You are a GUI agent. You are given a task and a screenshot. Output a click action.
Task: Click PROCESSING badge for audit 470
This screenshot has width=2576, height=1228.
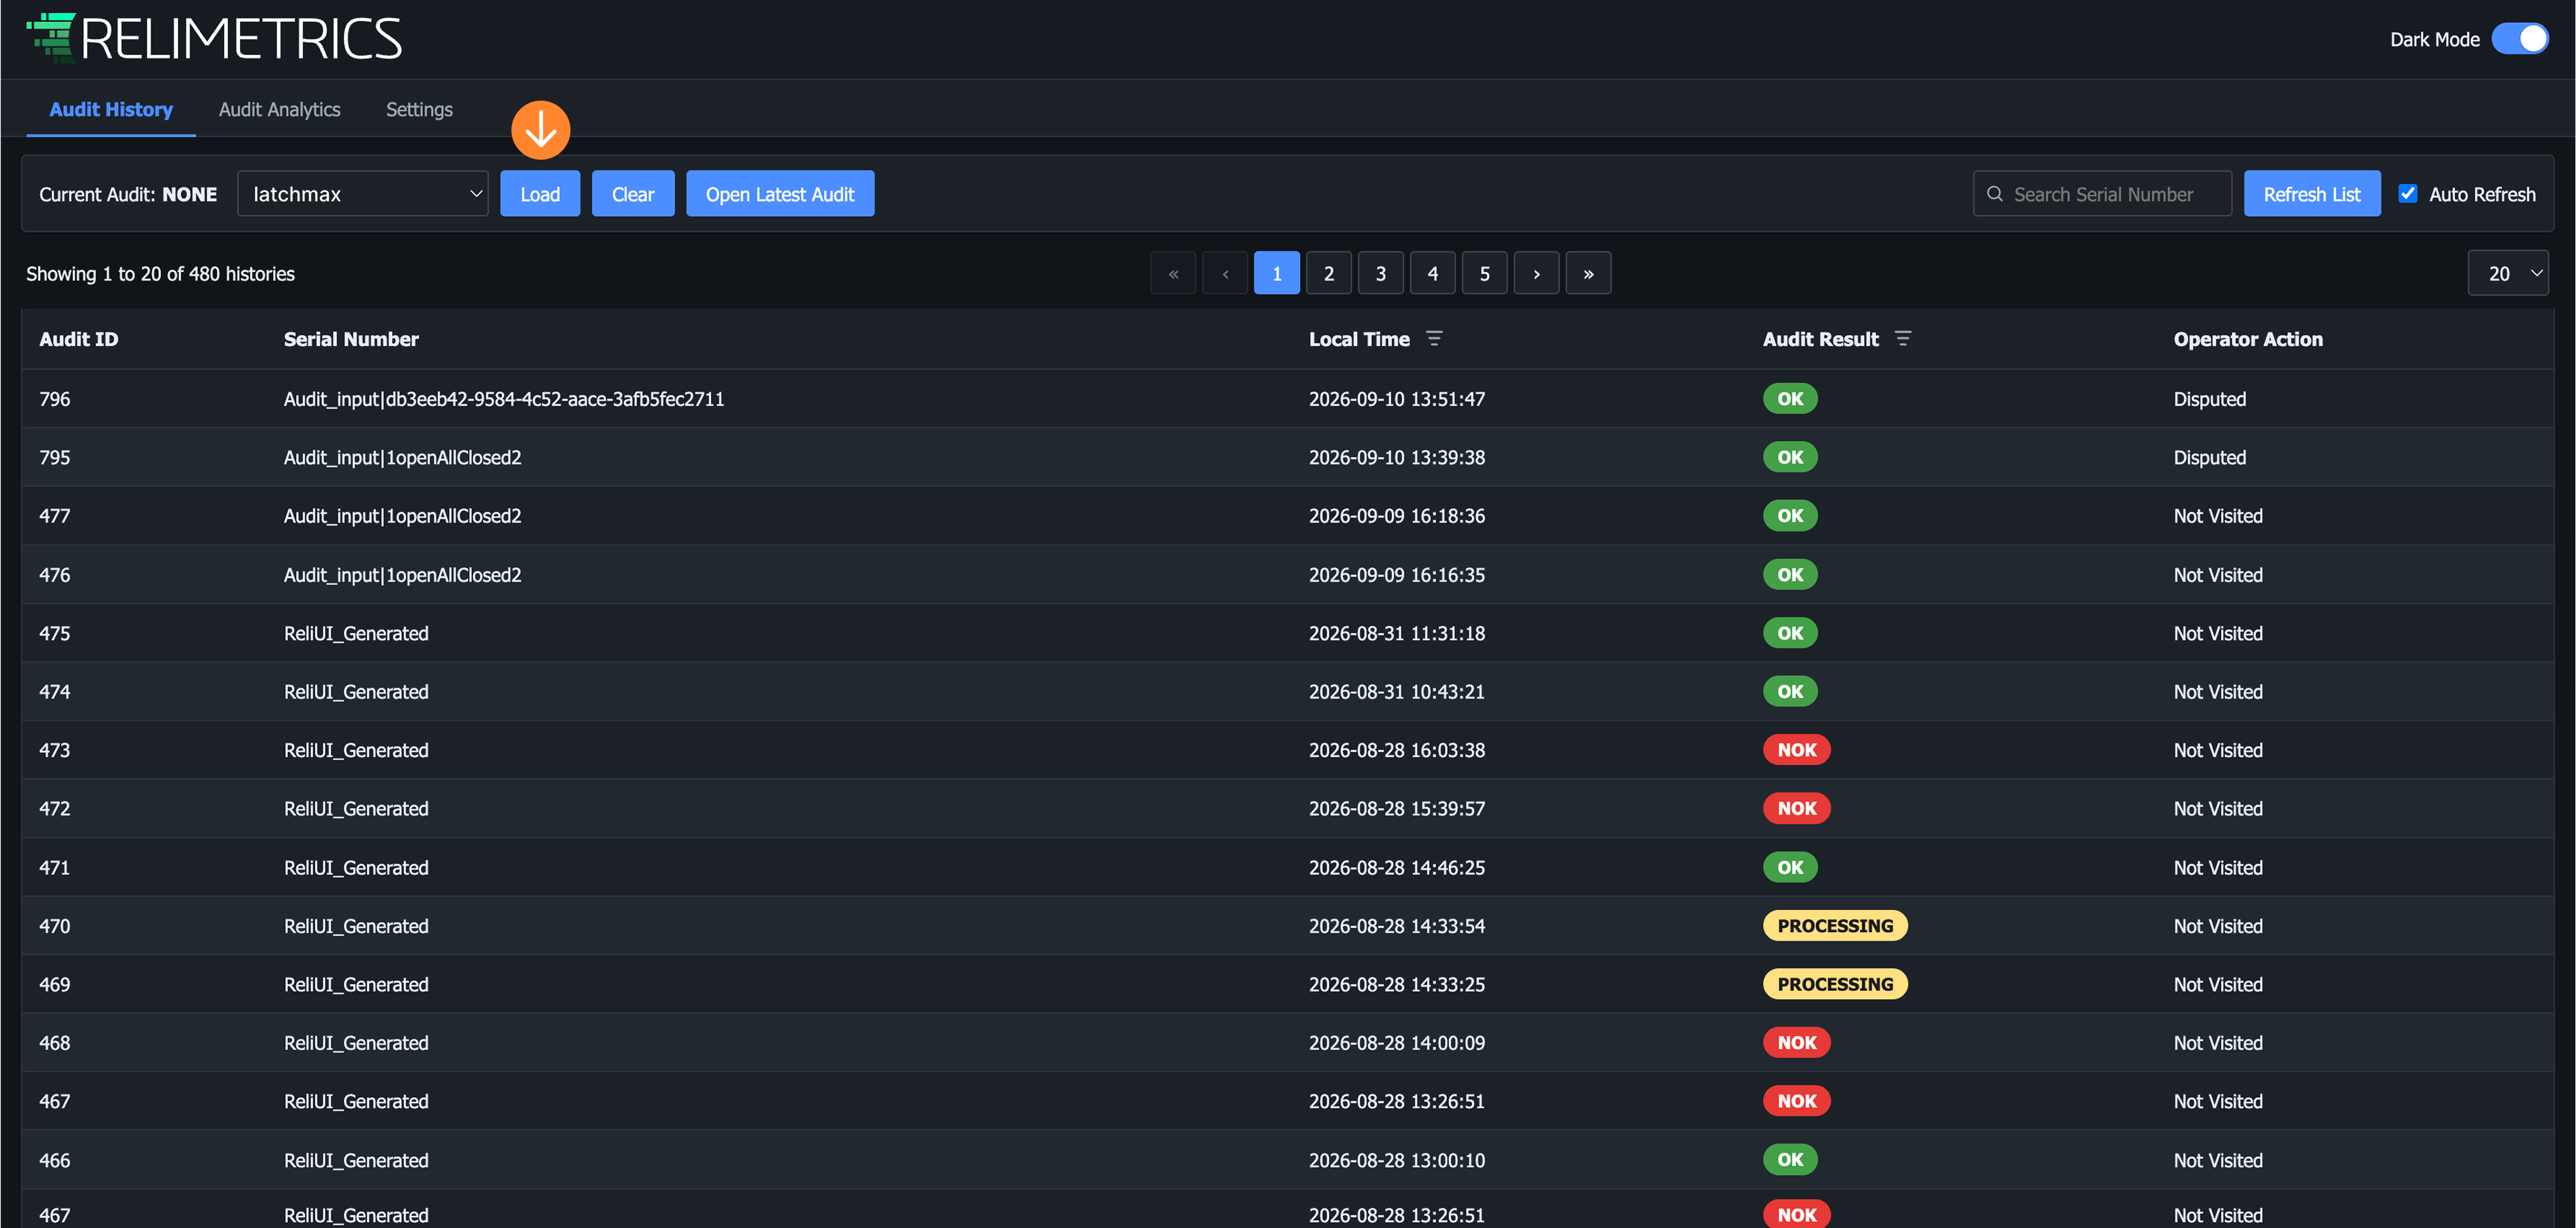tap(1835, 926)
